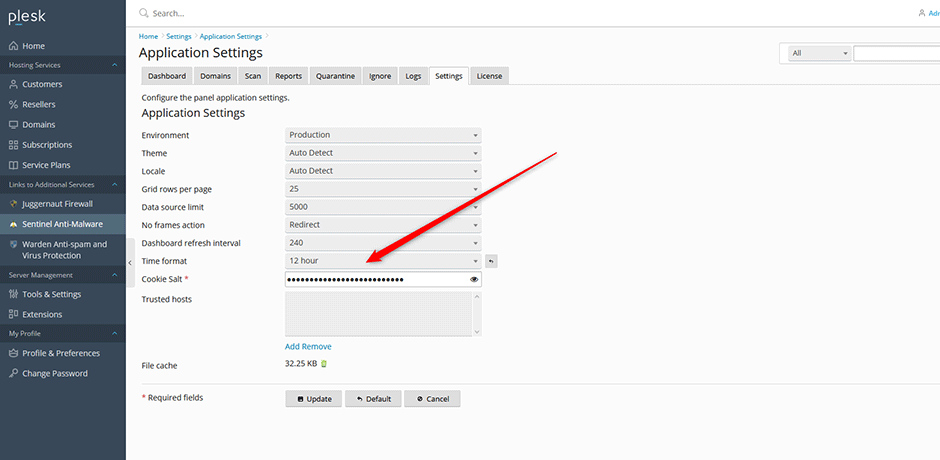Click the Juggernaut Firewall sidebar icon
Image resolution: width=940 pixels, height=460 pixels.
pyautogui.click(x=13, y=204)
